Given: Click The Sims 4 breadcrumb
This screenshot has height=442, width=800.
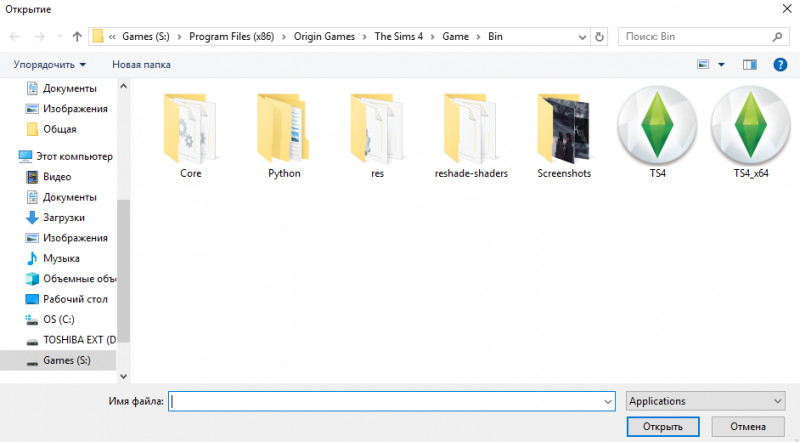Looking at the screenshot, I should (398, 37).
